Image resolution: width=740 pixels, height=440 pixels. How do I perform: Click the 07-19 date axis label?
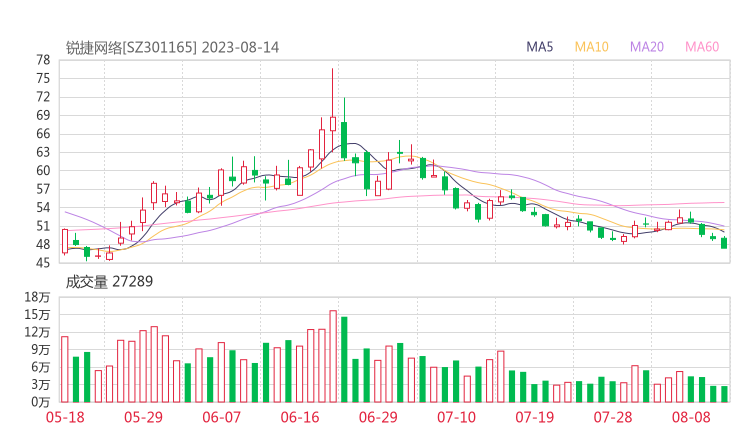click(534, 417)
